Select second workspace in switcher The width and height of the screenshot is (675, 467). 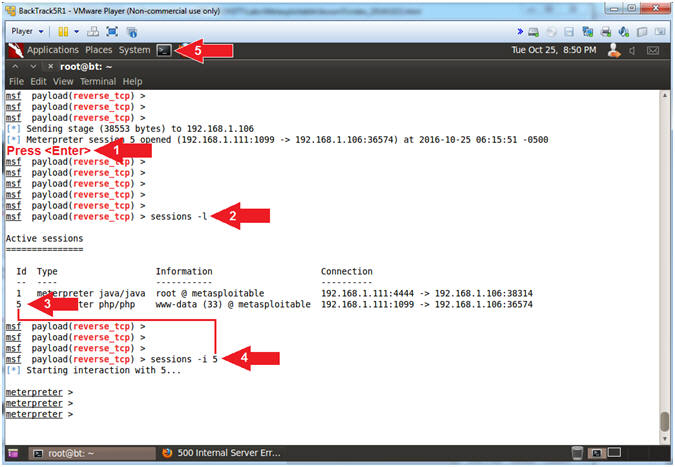614,453
